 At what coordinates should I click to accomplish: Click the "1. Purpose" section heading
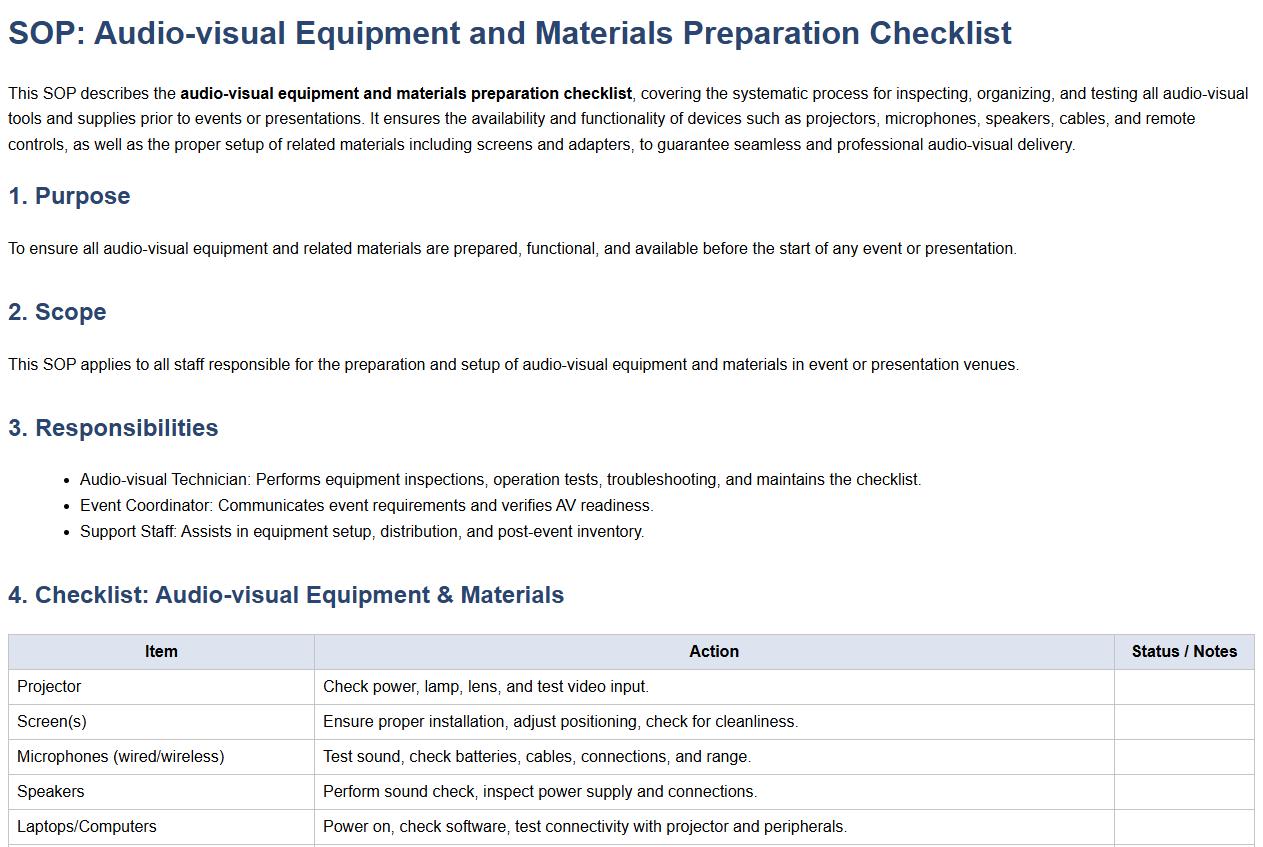pyautogui.click(x=69, y=196)
